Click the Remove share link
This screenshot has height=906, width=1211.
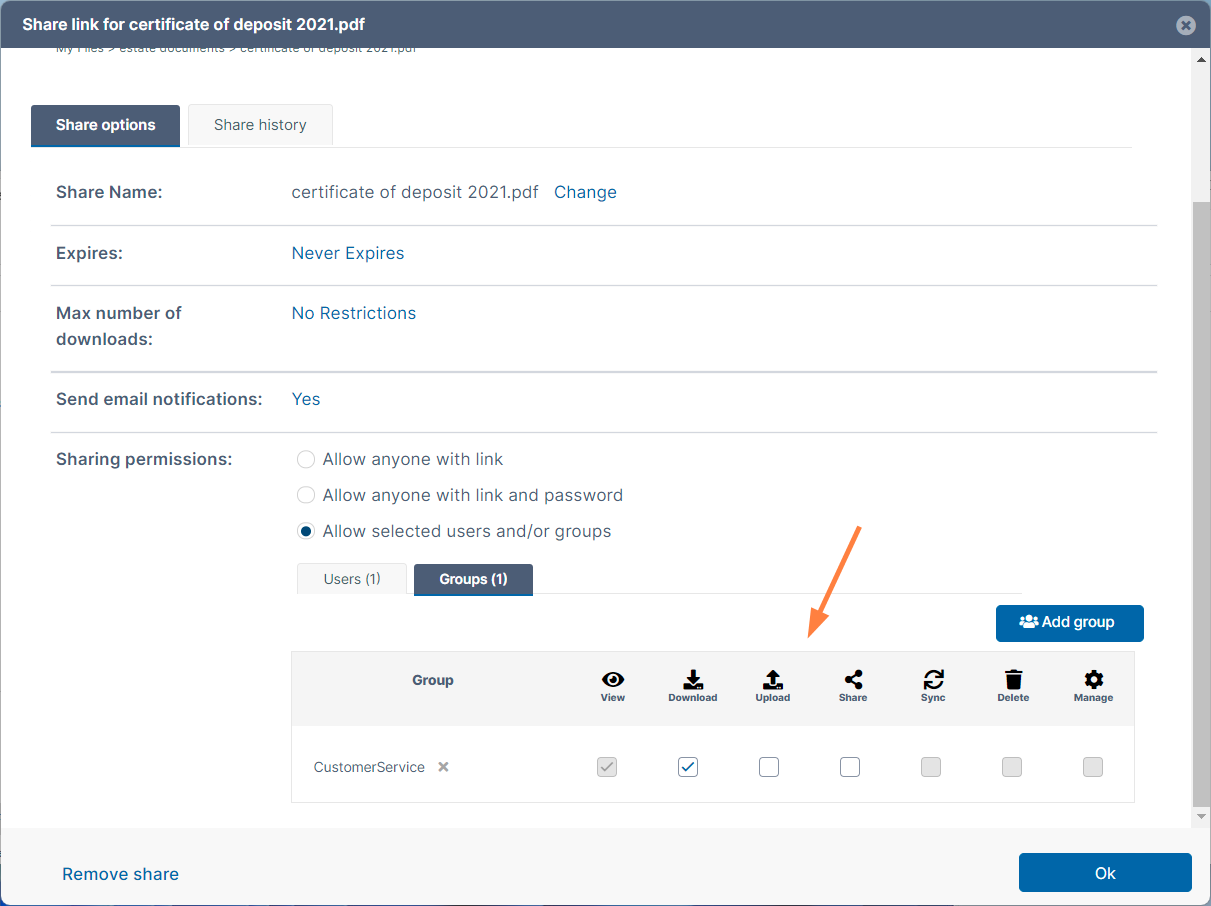[120, 874]
